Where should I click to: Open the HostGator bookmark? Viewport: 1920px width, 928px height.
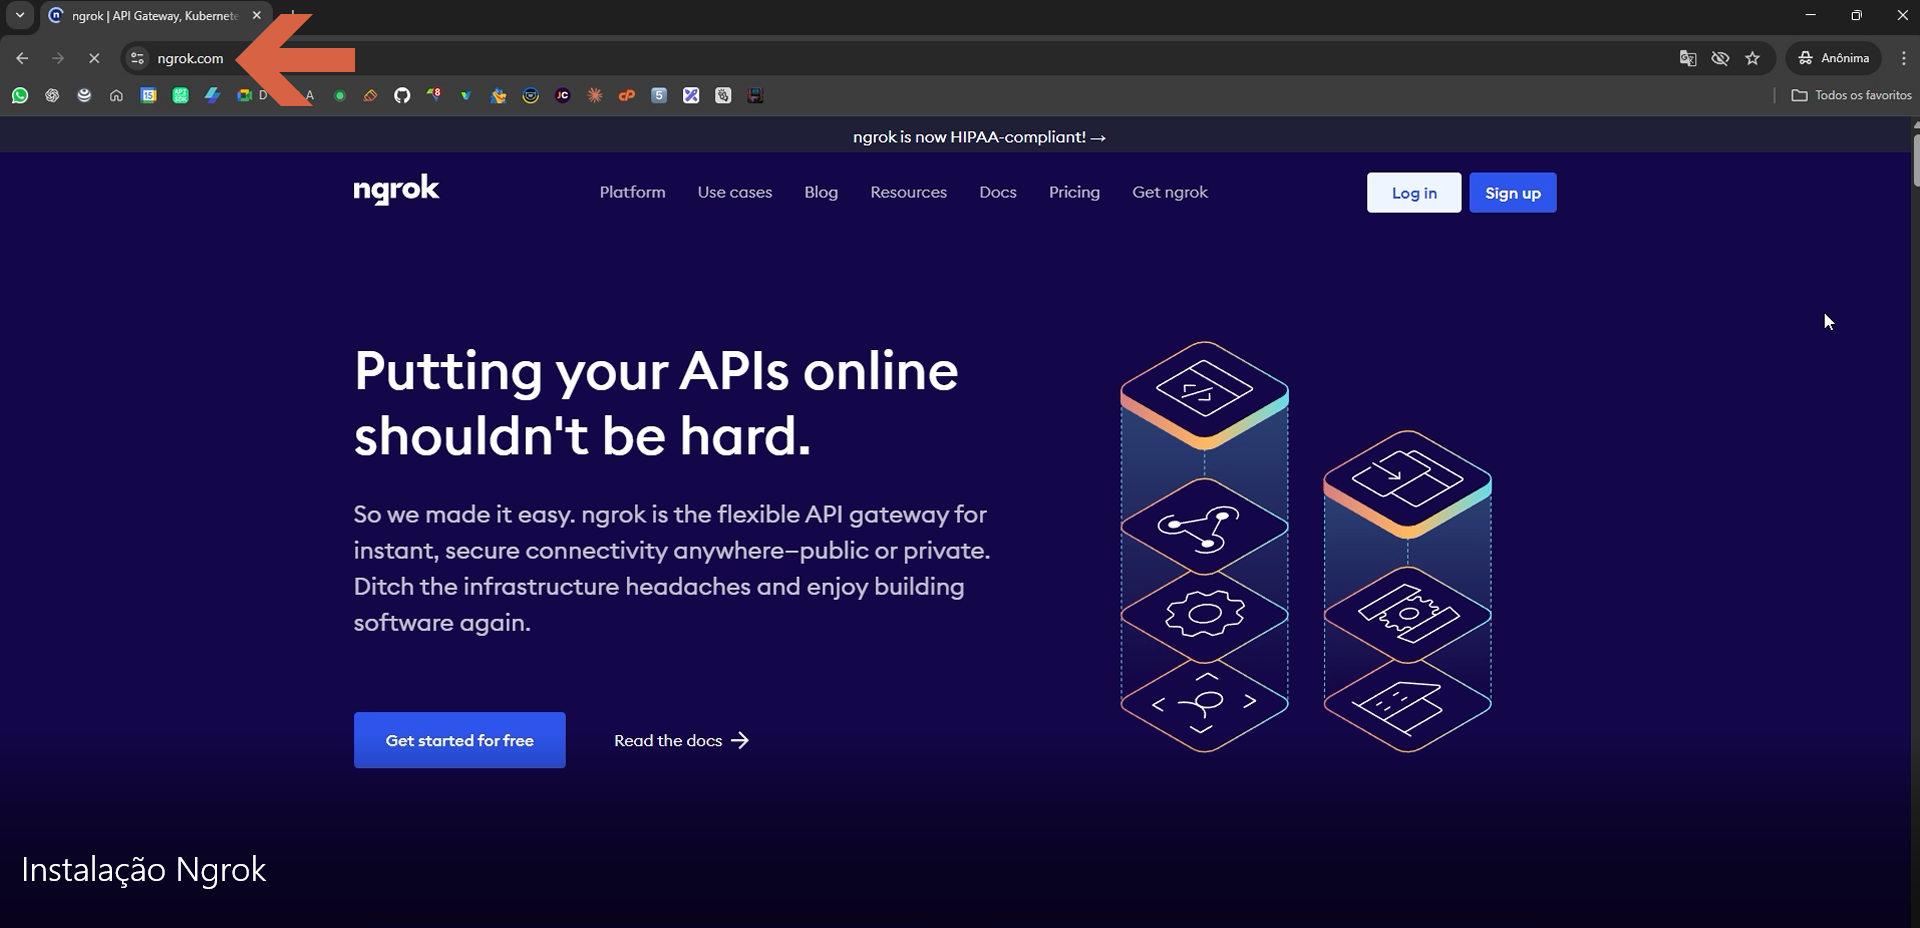(498, 95)
